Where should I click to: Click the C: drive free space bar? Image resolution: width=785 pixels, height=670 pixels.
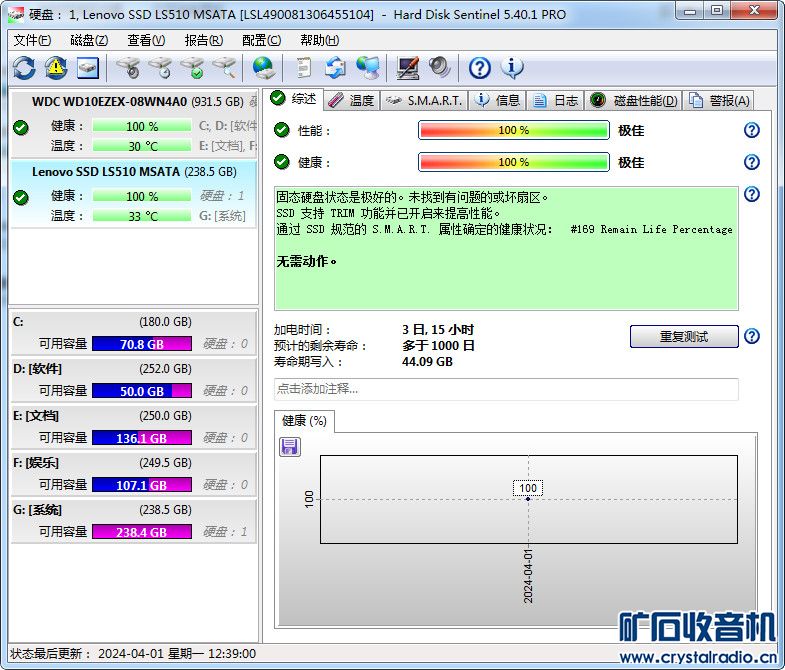pos(141,344)
